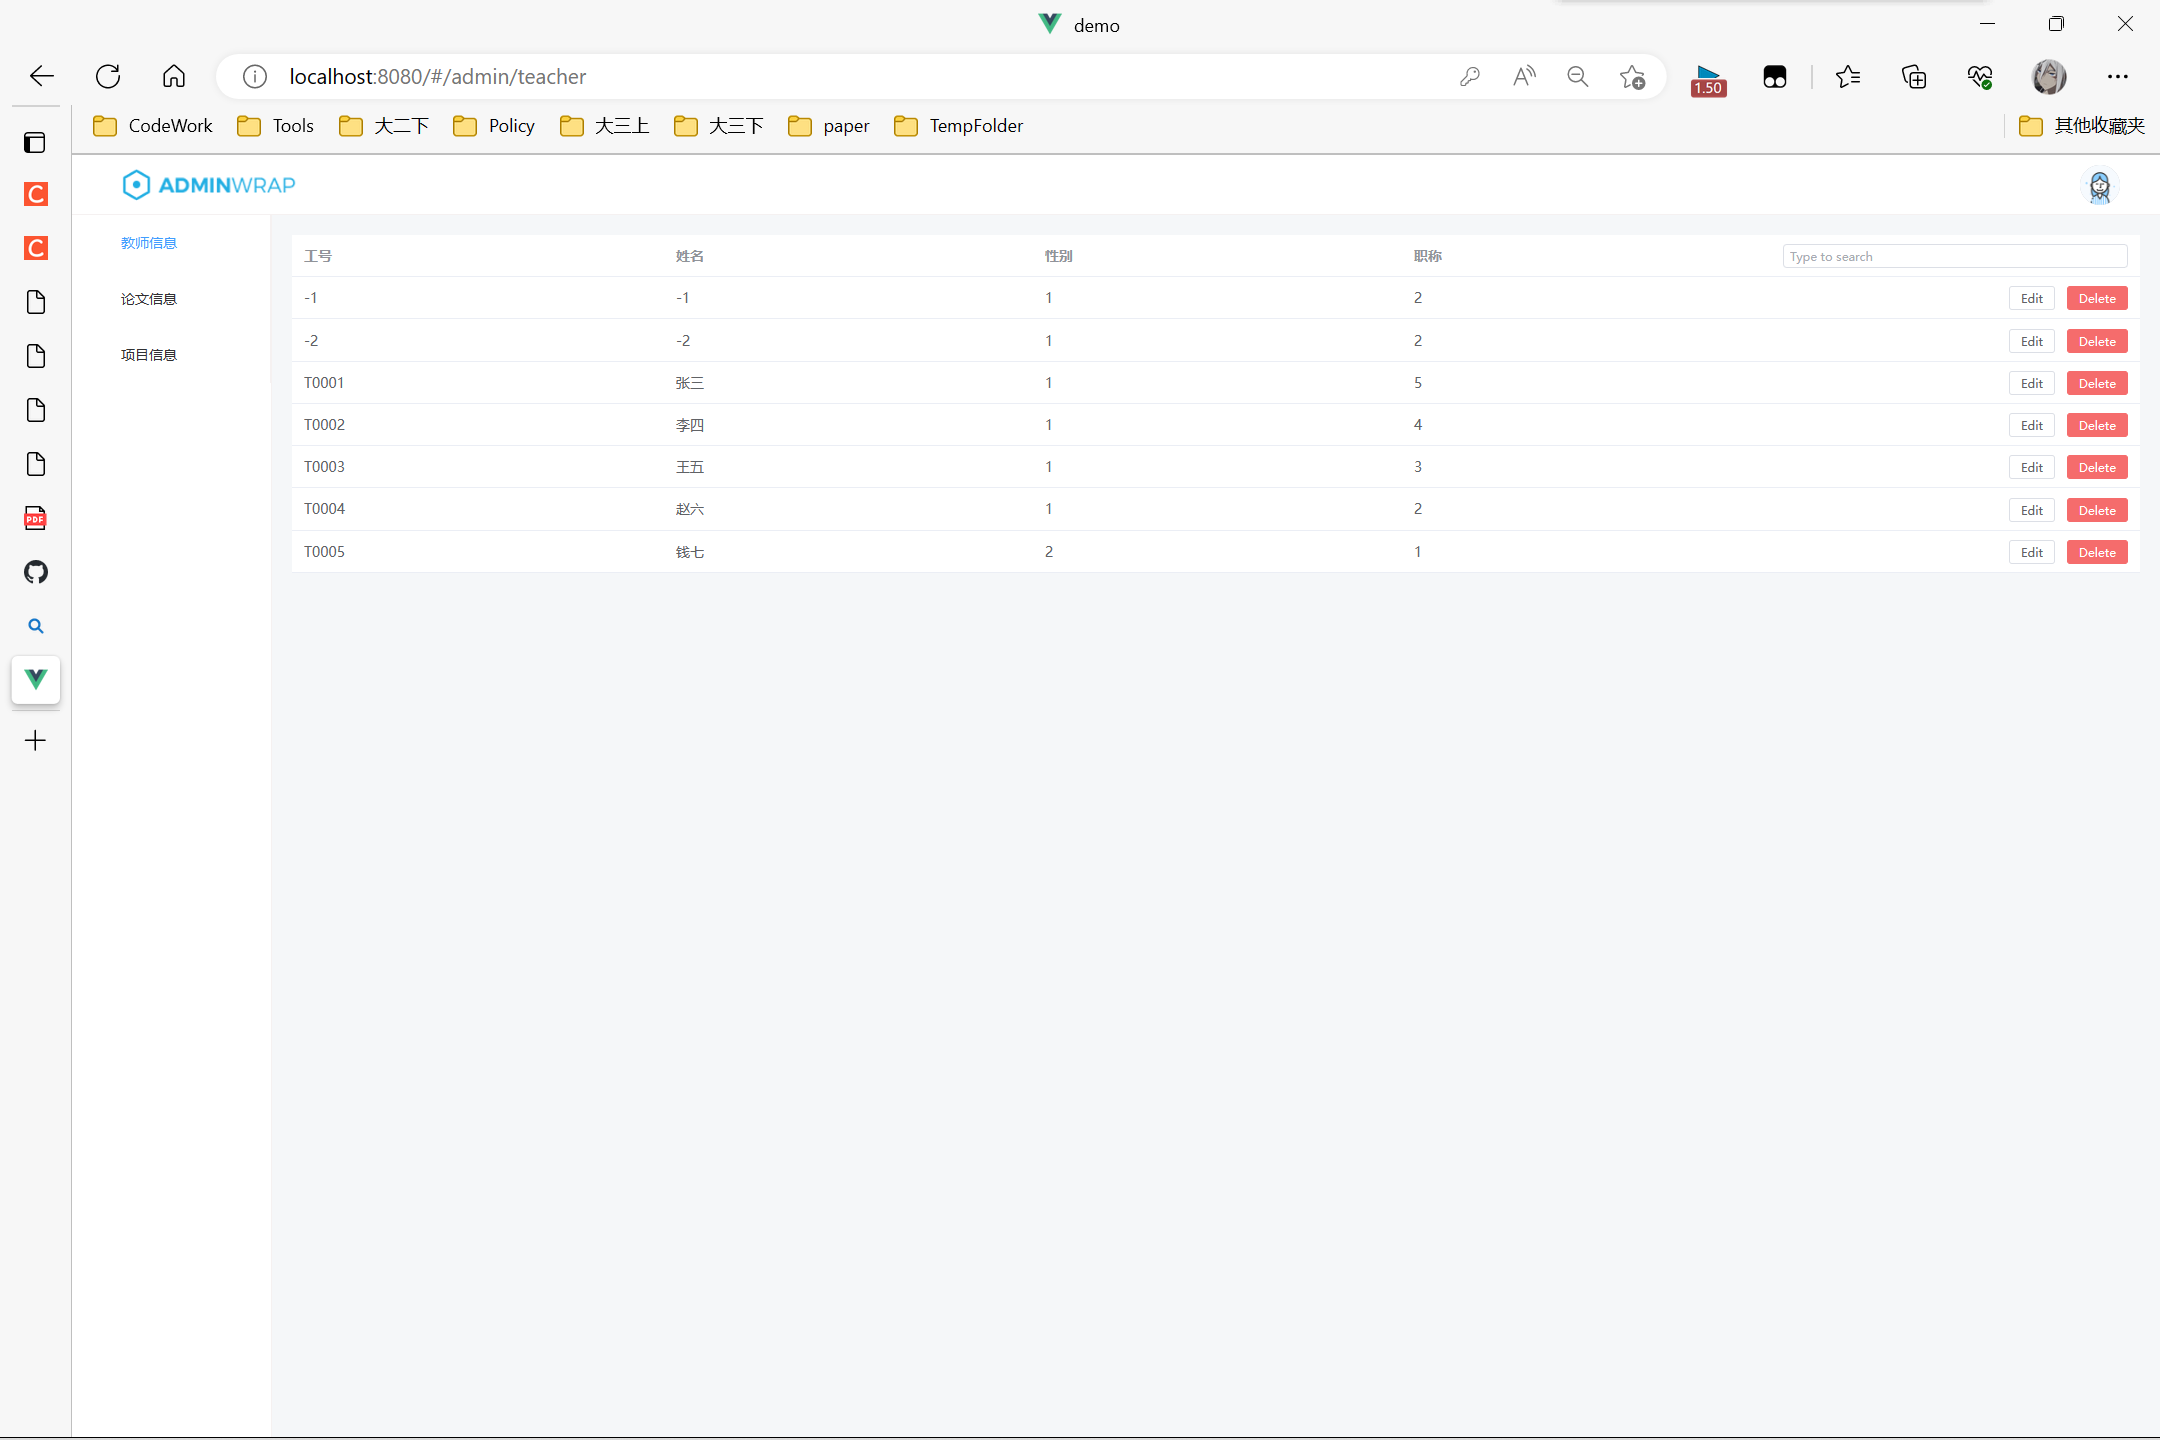Click the AdminWrap logo

(208, 184)
